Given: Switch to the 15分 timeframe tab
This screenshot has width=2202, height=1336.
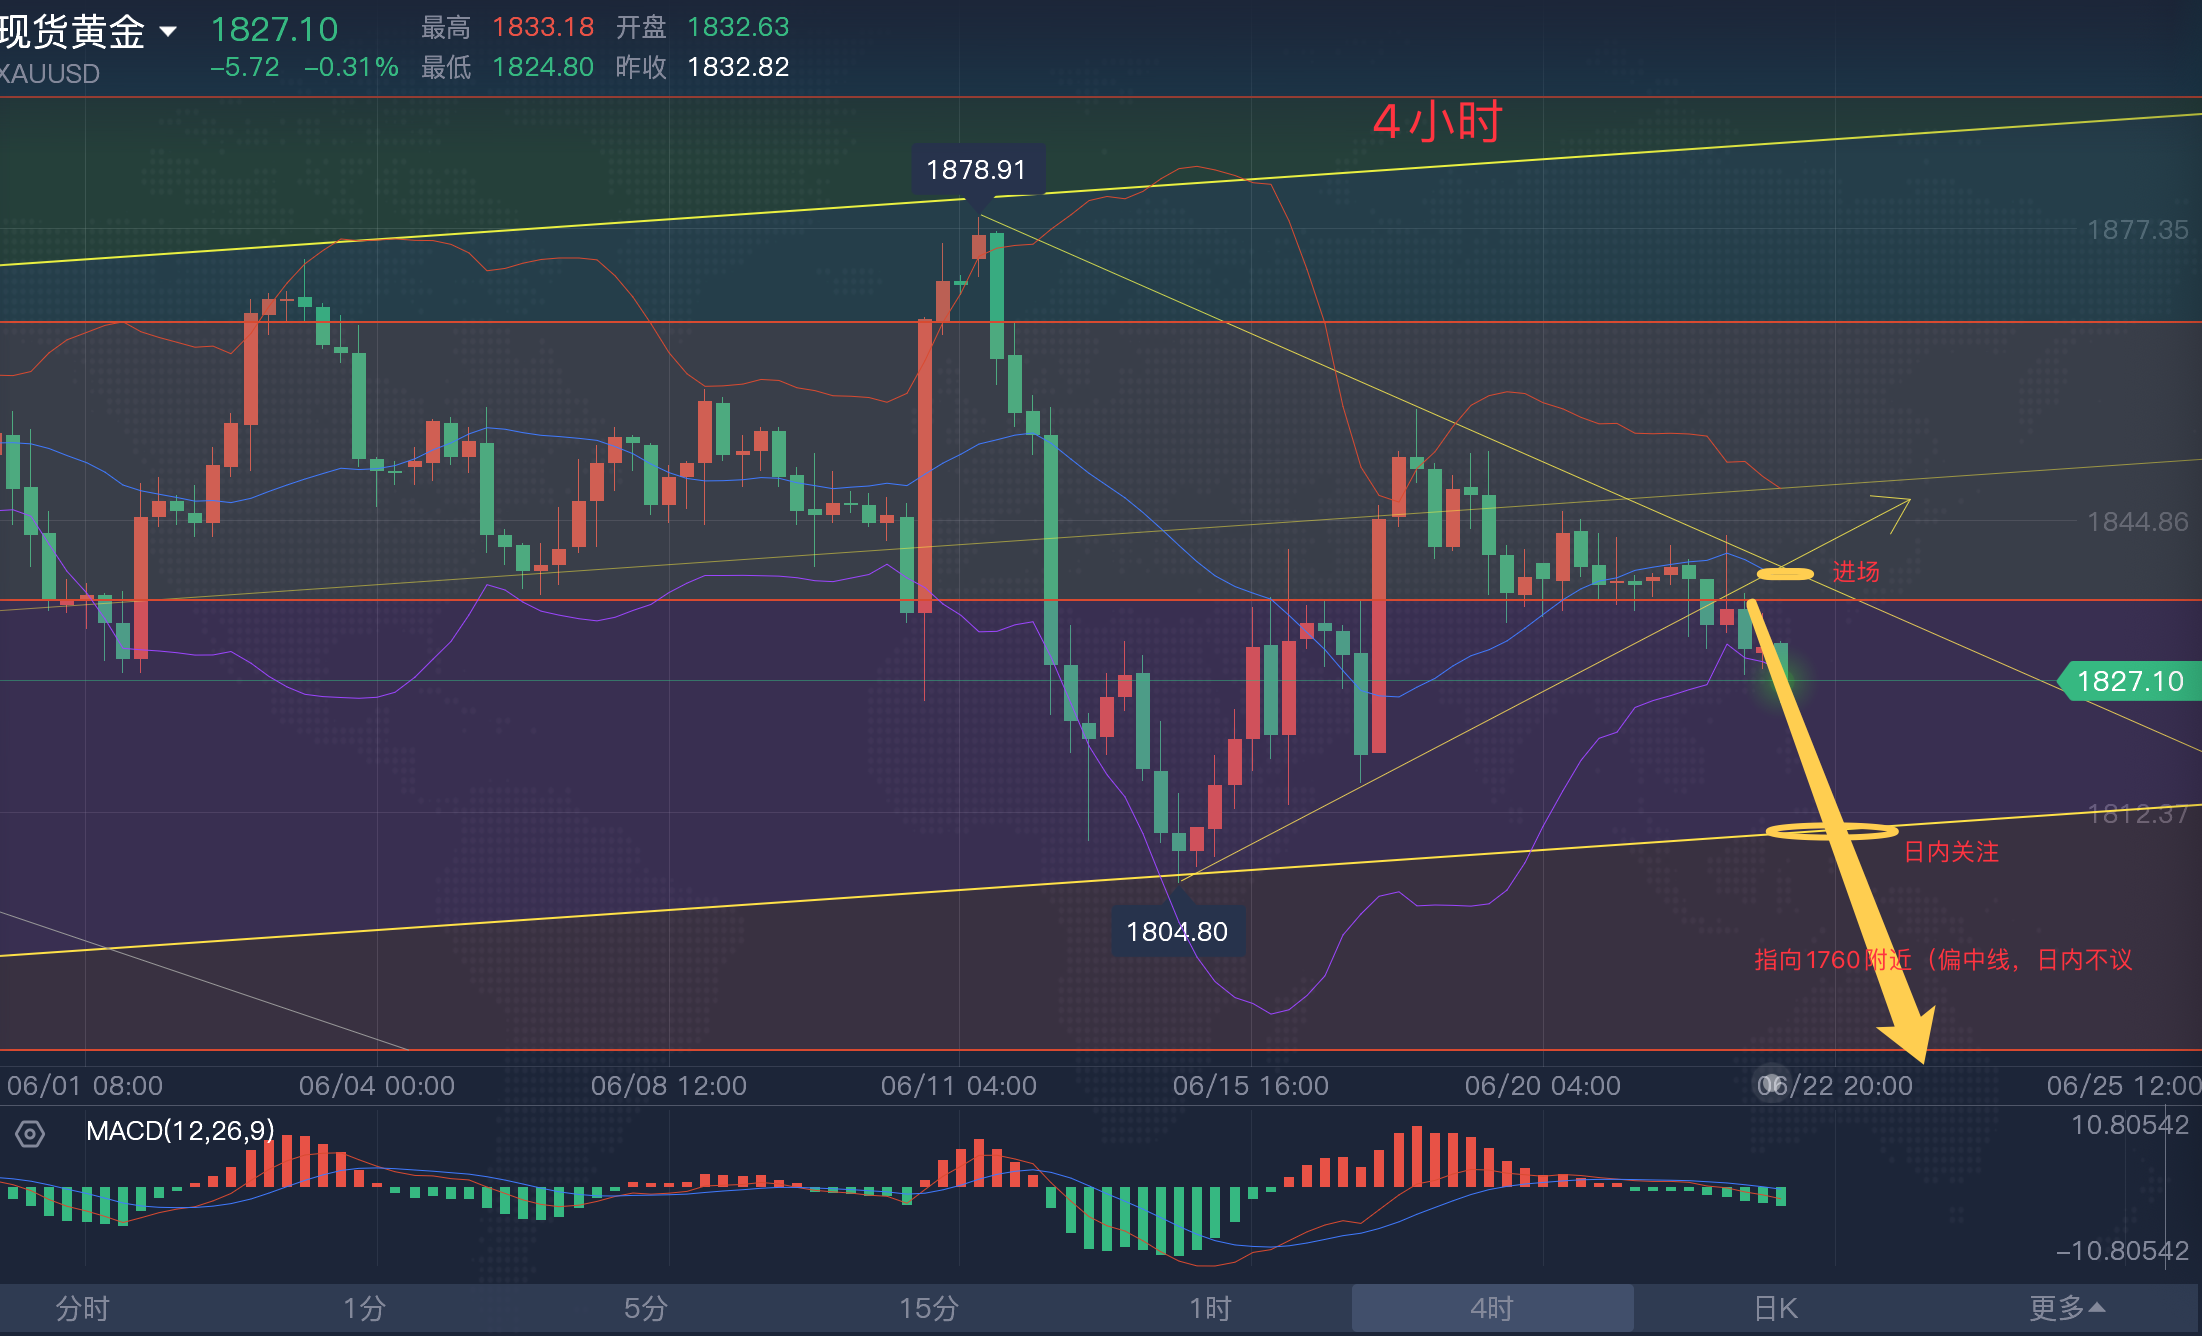Looking at the screenshot, I should coord(928,1308).
